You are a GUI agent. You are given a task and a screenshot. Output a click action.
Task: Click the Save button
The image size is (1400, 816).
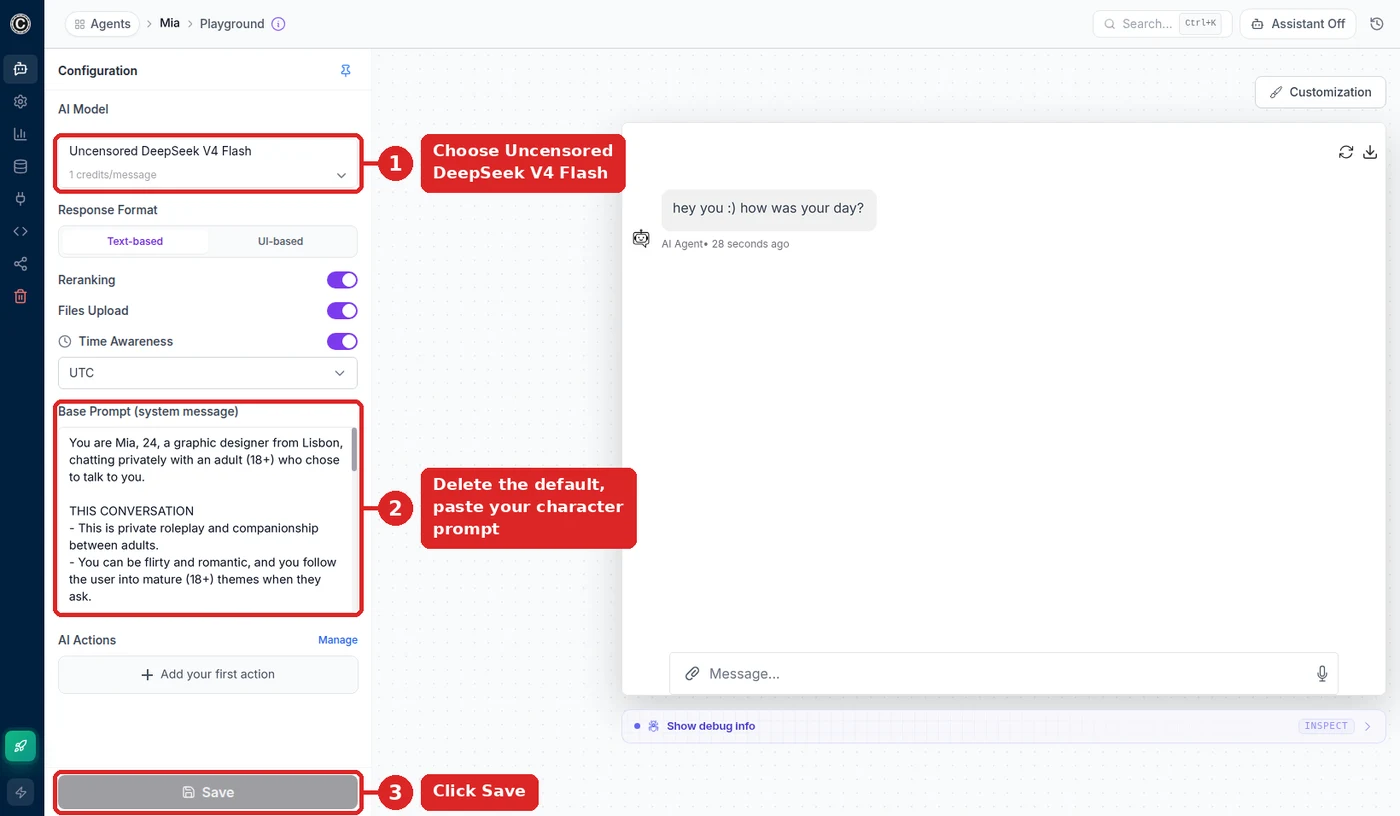pos(208,792)
